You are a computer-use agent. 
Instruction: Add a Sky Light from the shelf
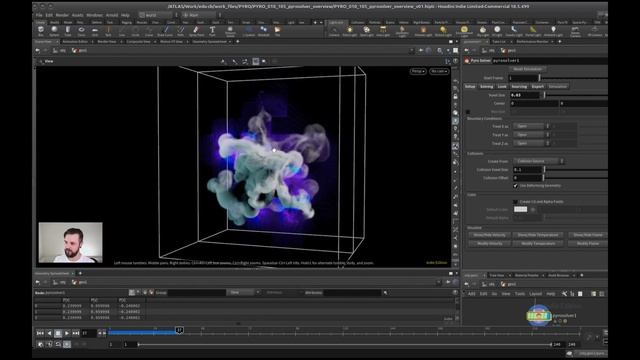pyautogui.click(x=483, y=31)
